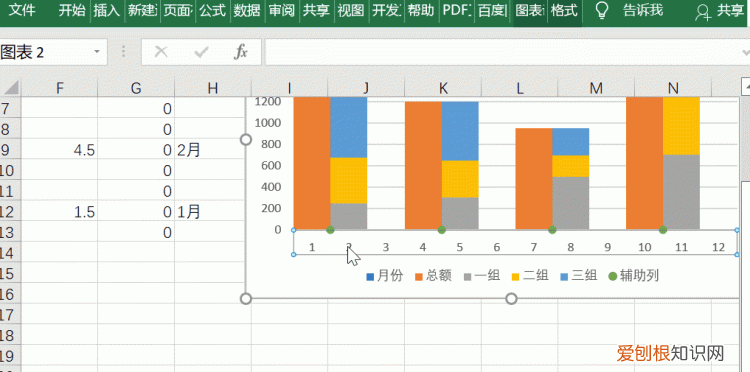
Task: Click the green marker under first bar group
Action: click(331, 230)
